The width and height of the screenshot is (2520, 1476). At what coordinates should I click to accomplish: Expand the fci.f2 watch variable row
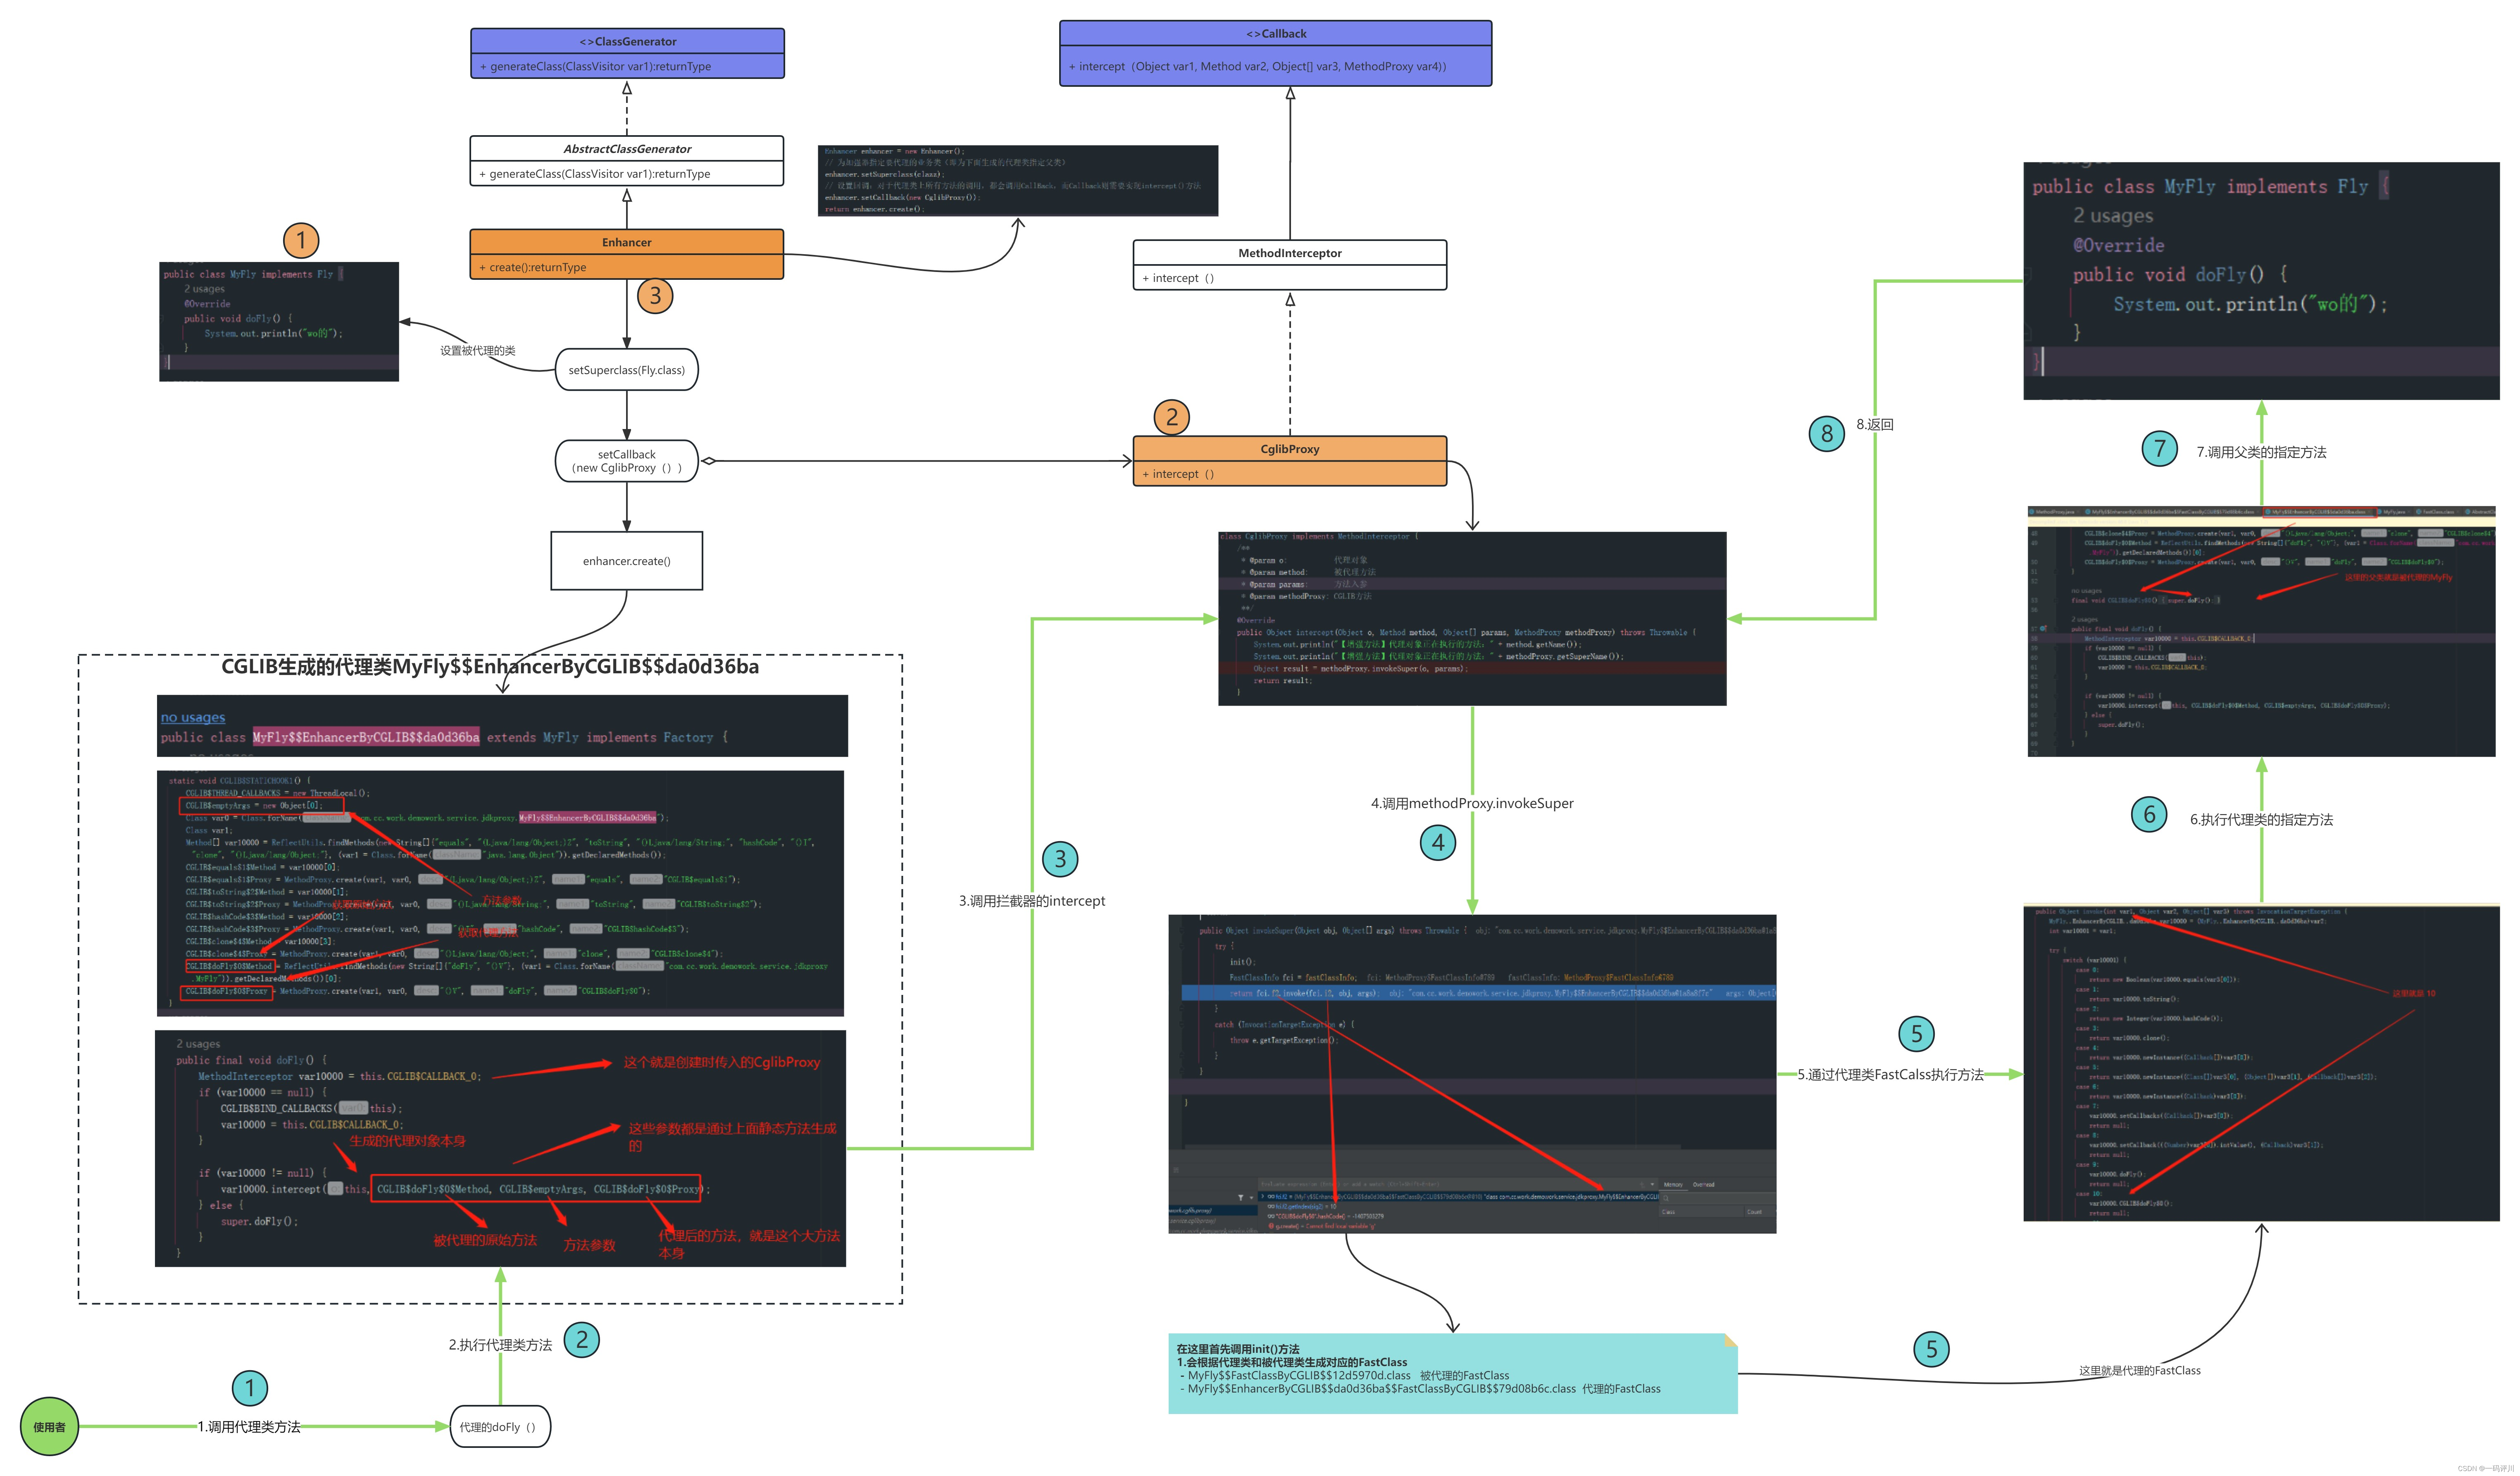tap(1263, 1197)
